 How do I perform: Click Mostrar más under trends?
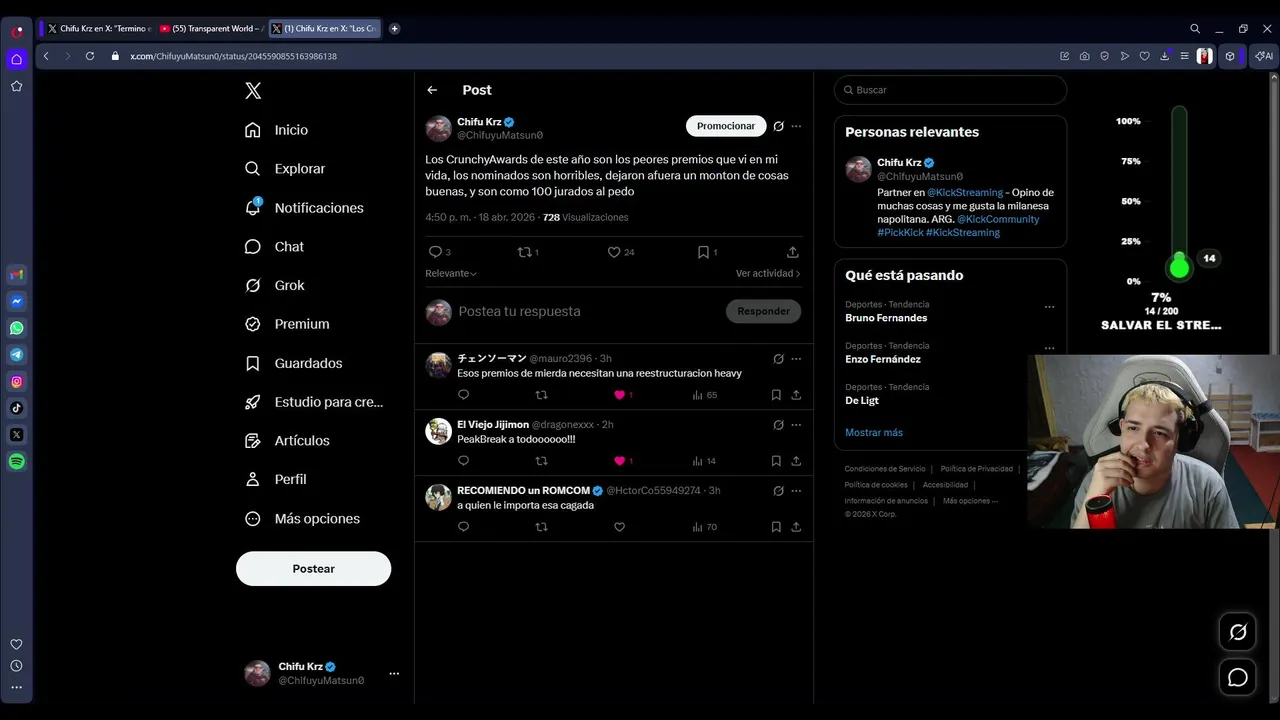874,432
